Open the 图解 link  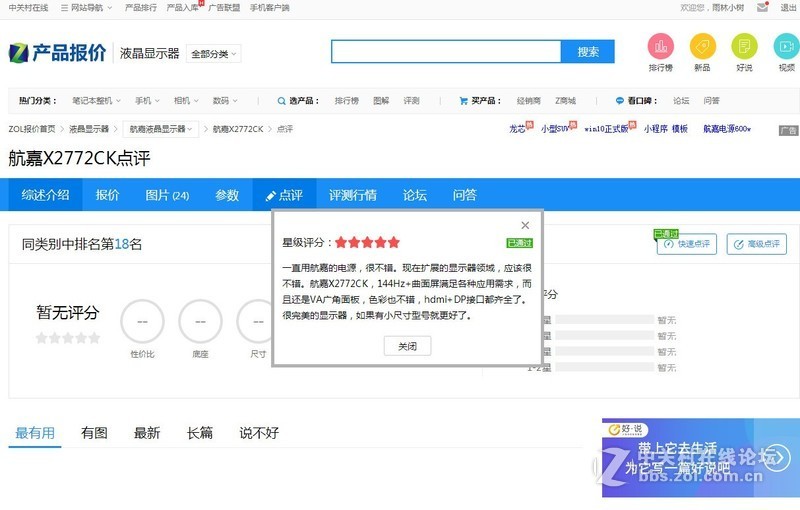coord(381,101)
